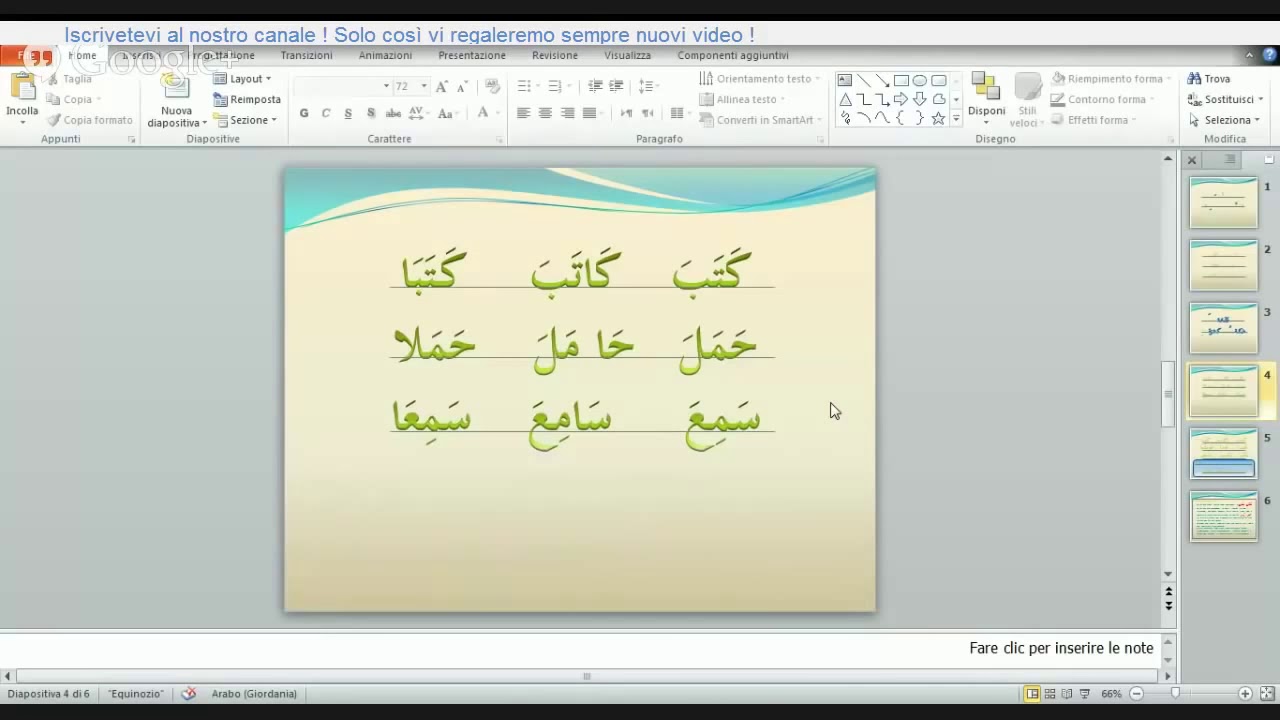Click the Incolla paste icon
Screen dimensions: 1280x720
point(22,87)
